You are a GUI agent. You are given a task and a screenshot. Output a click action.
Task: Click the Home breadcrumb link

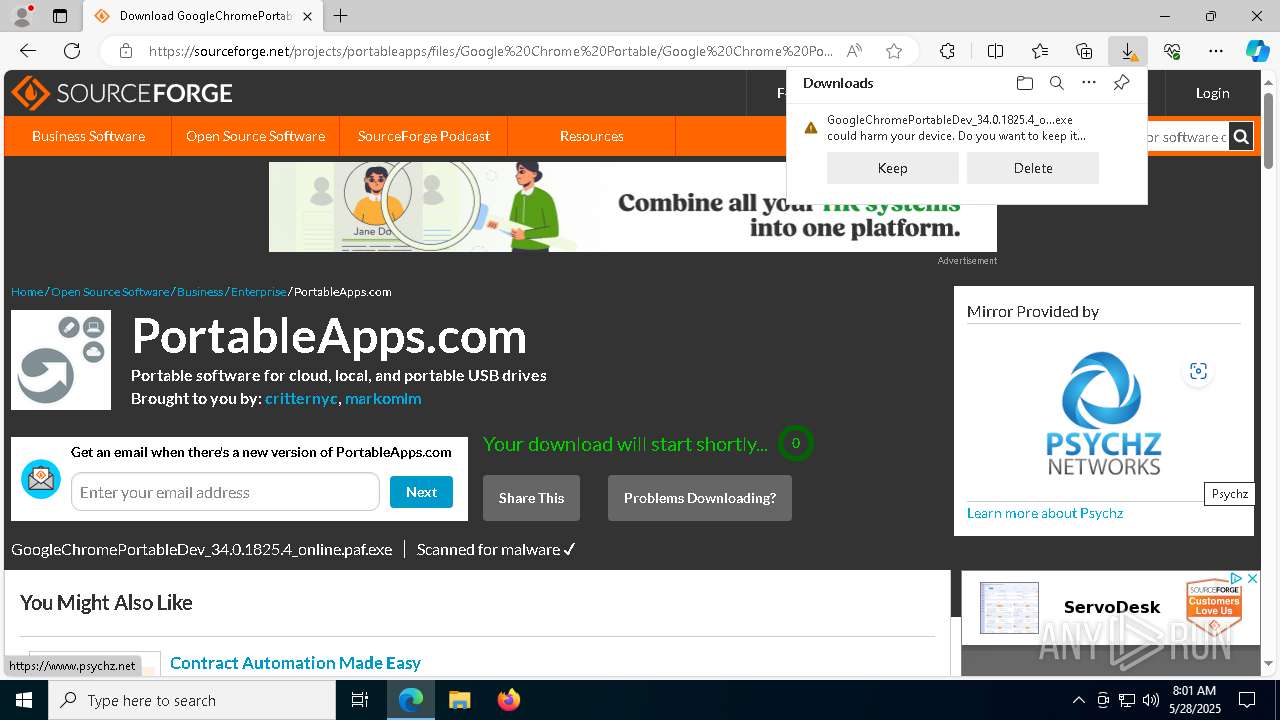[x=27, y=292]
